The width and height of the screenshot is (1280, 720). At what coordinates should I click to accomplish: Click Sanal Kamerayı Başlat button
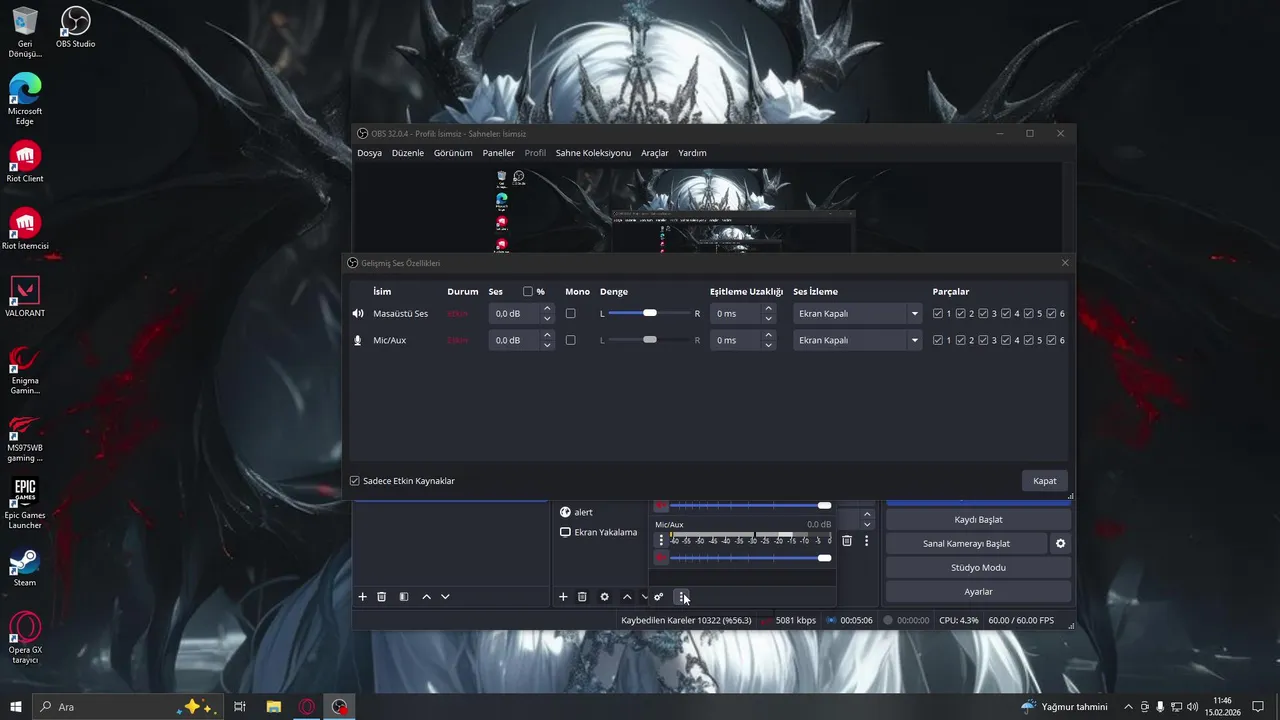coord(966,544)
